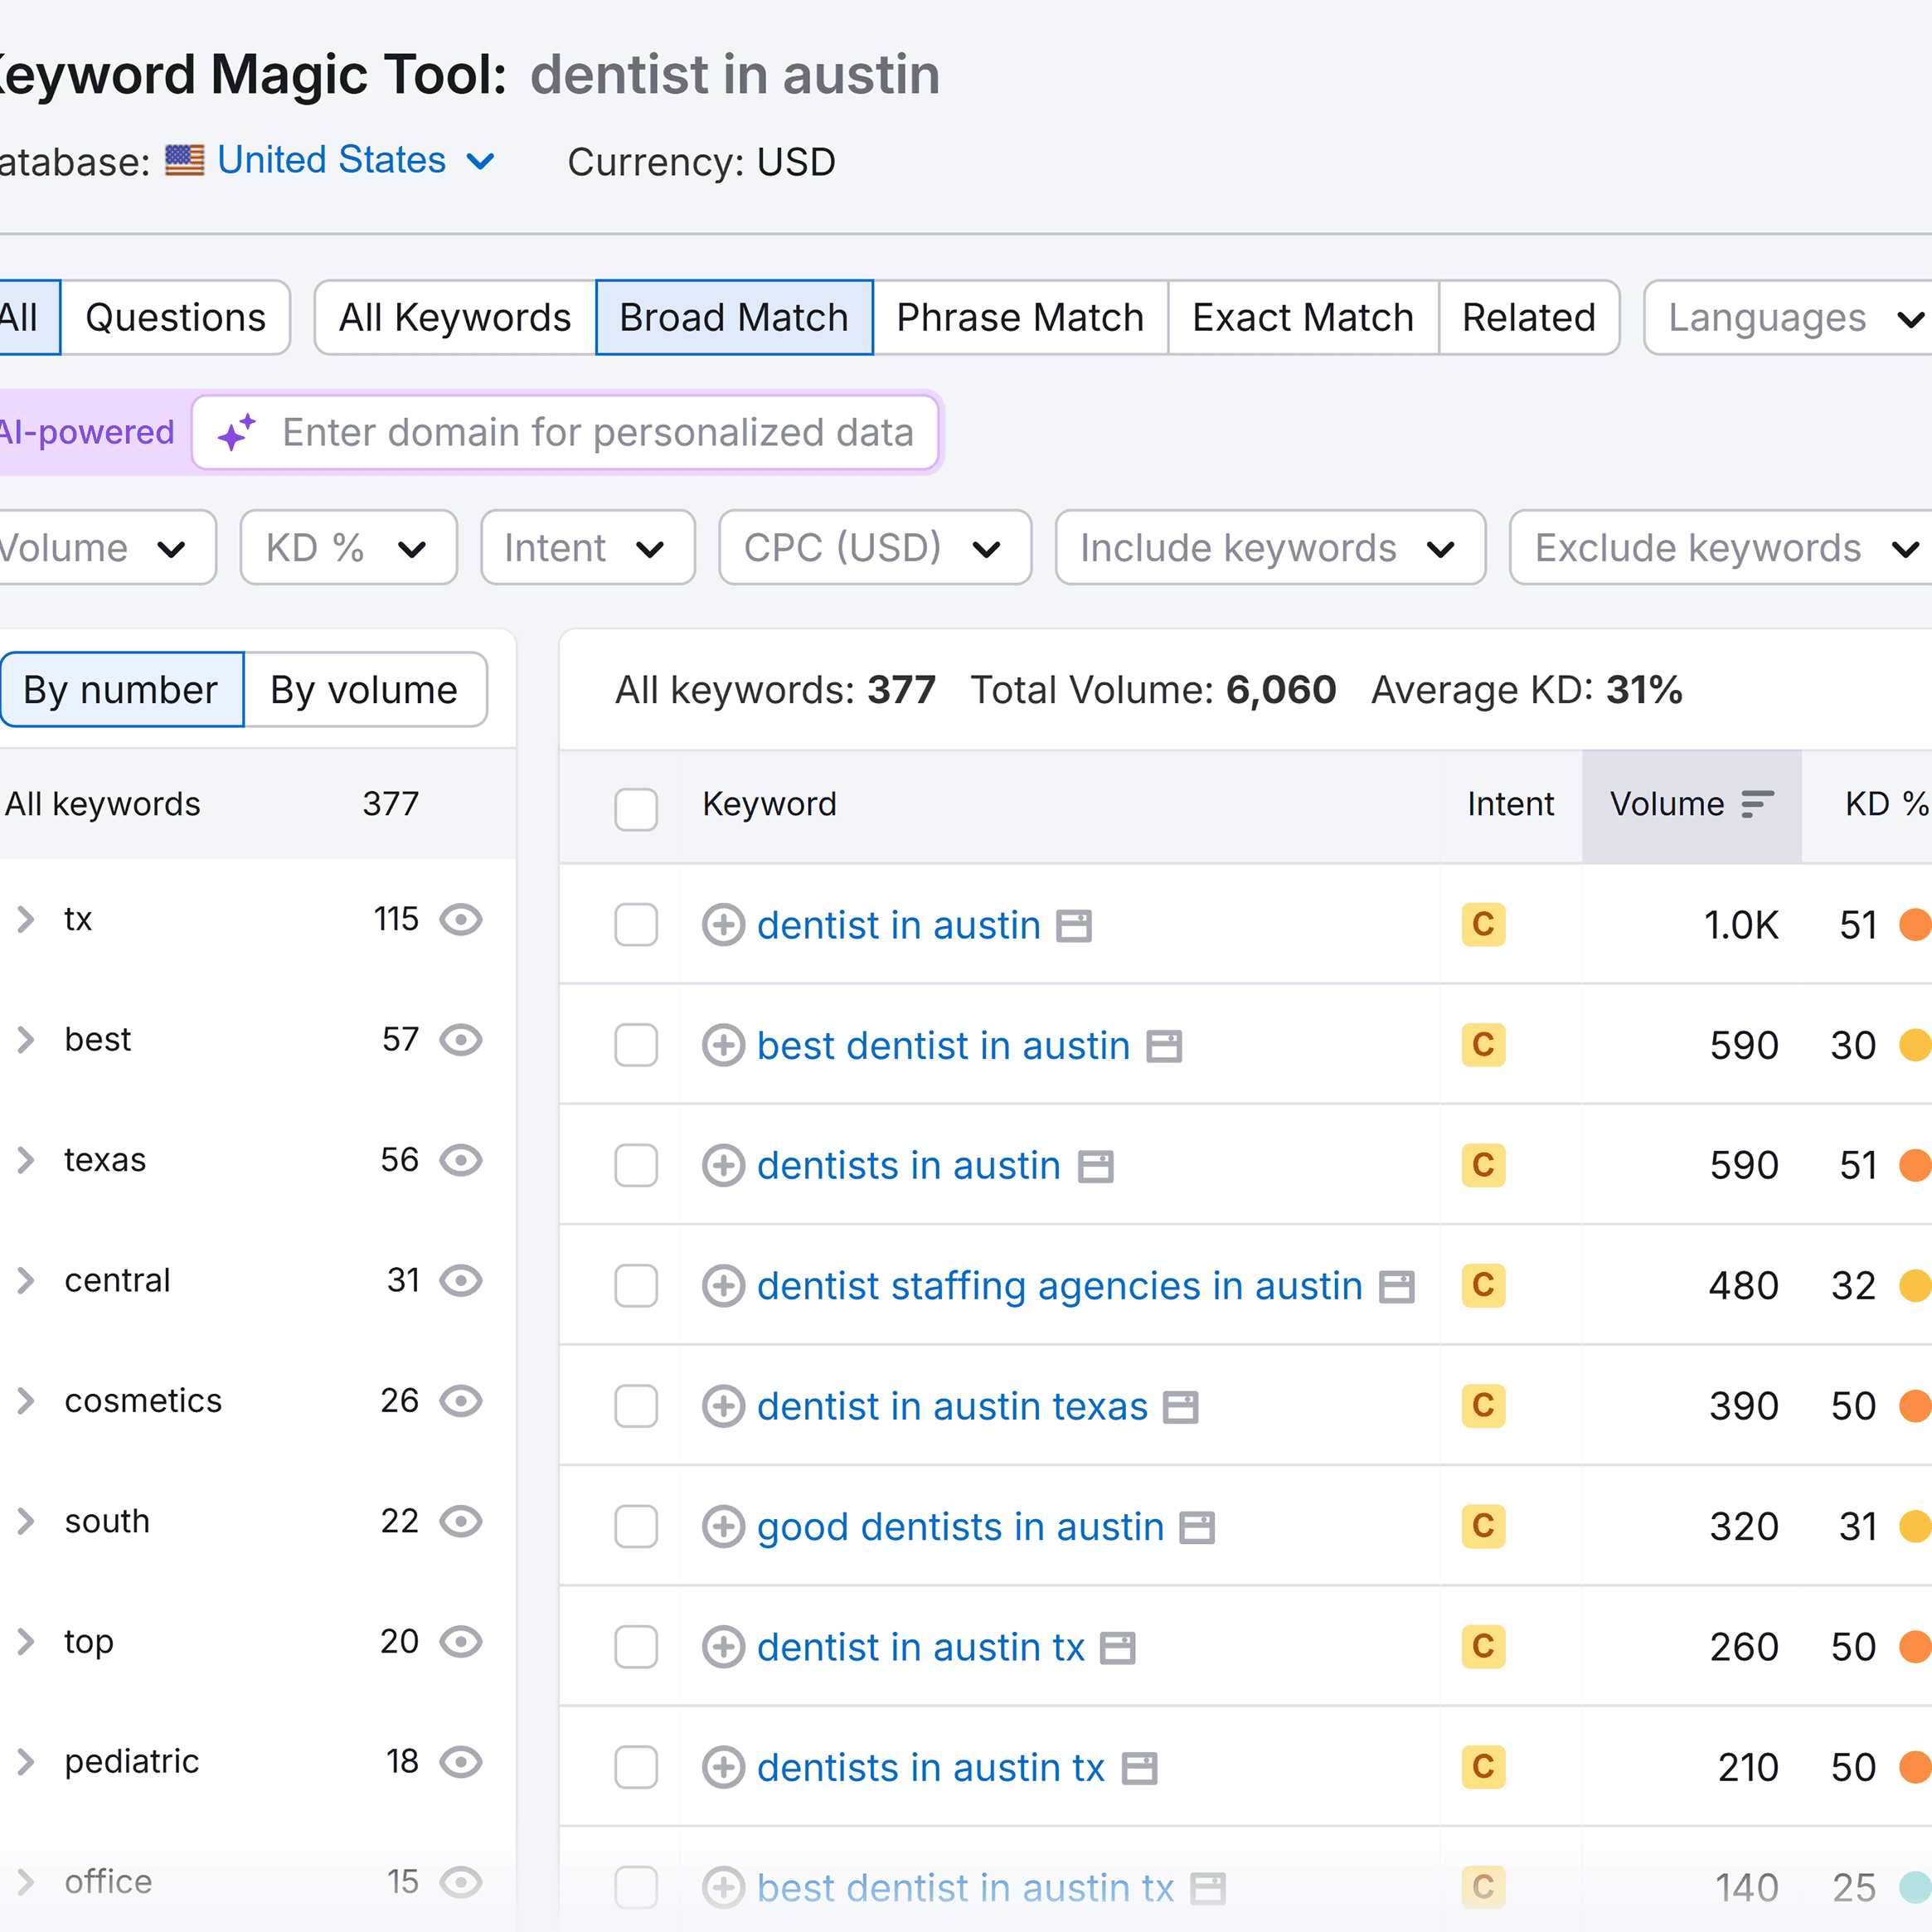1932x1932 pixels.
Task: Click the 'Enter domain for personalized data' field
Action: point(597,433)
